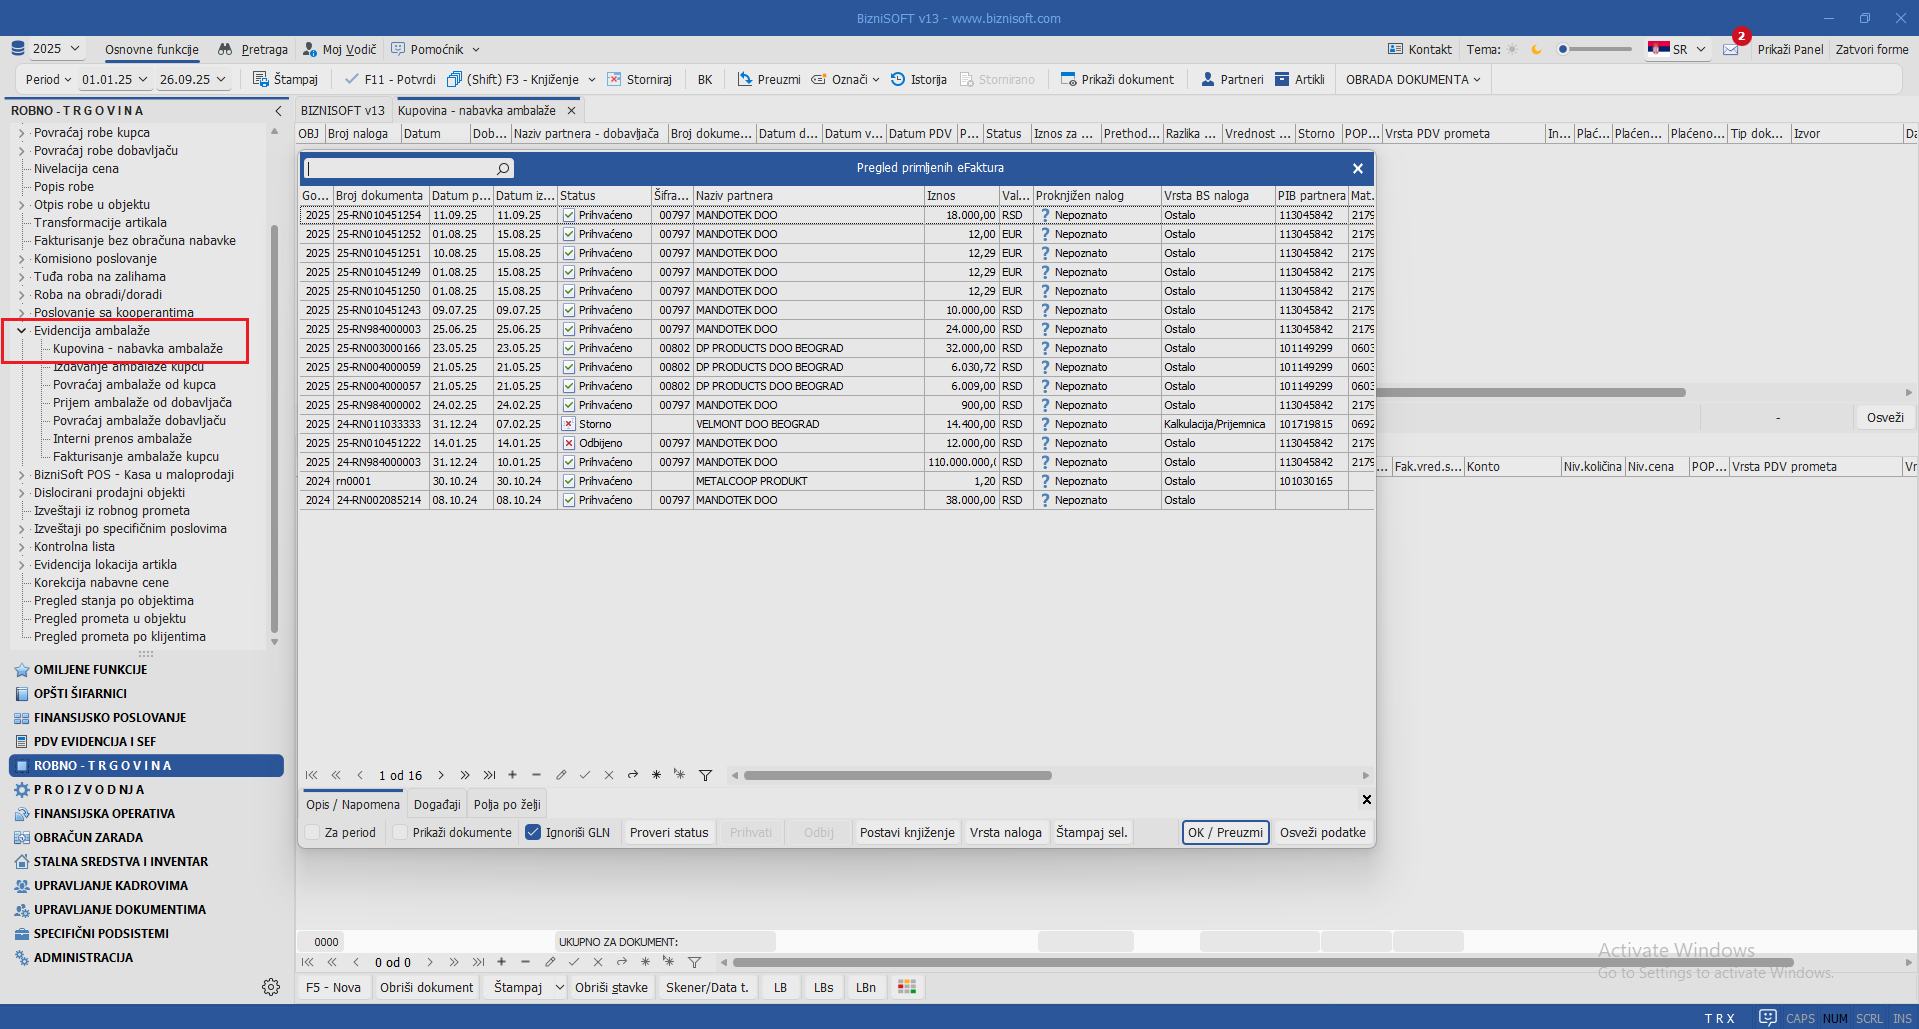1919x1029 pixels.
Task: Click the Štampaj printer icon in toolbar
Action: point(261,79)
